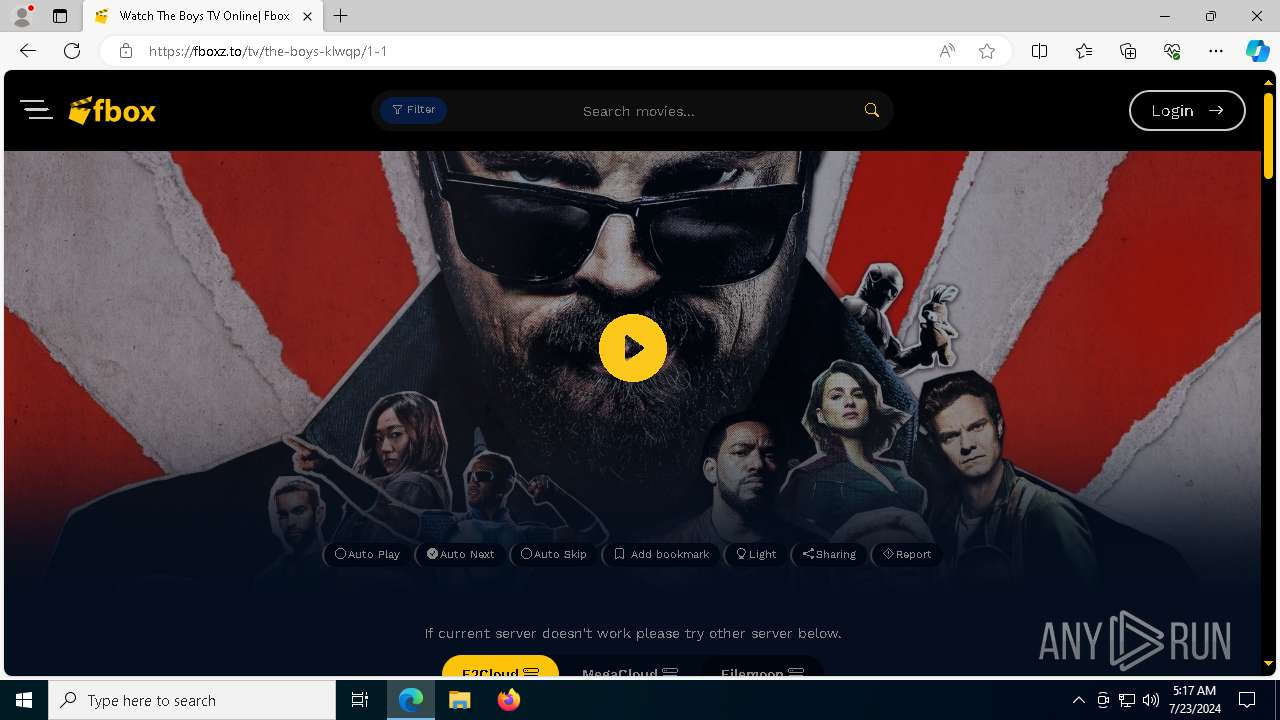Go to the fbox logo home link
Image resolution: width=1280 pixels, height=720 pixels.
[112, 110]
